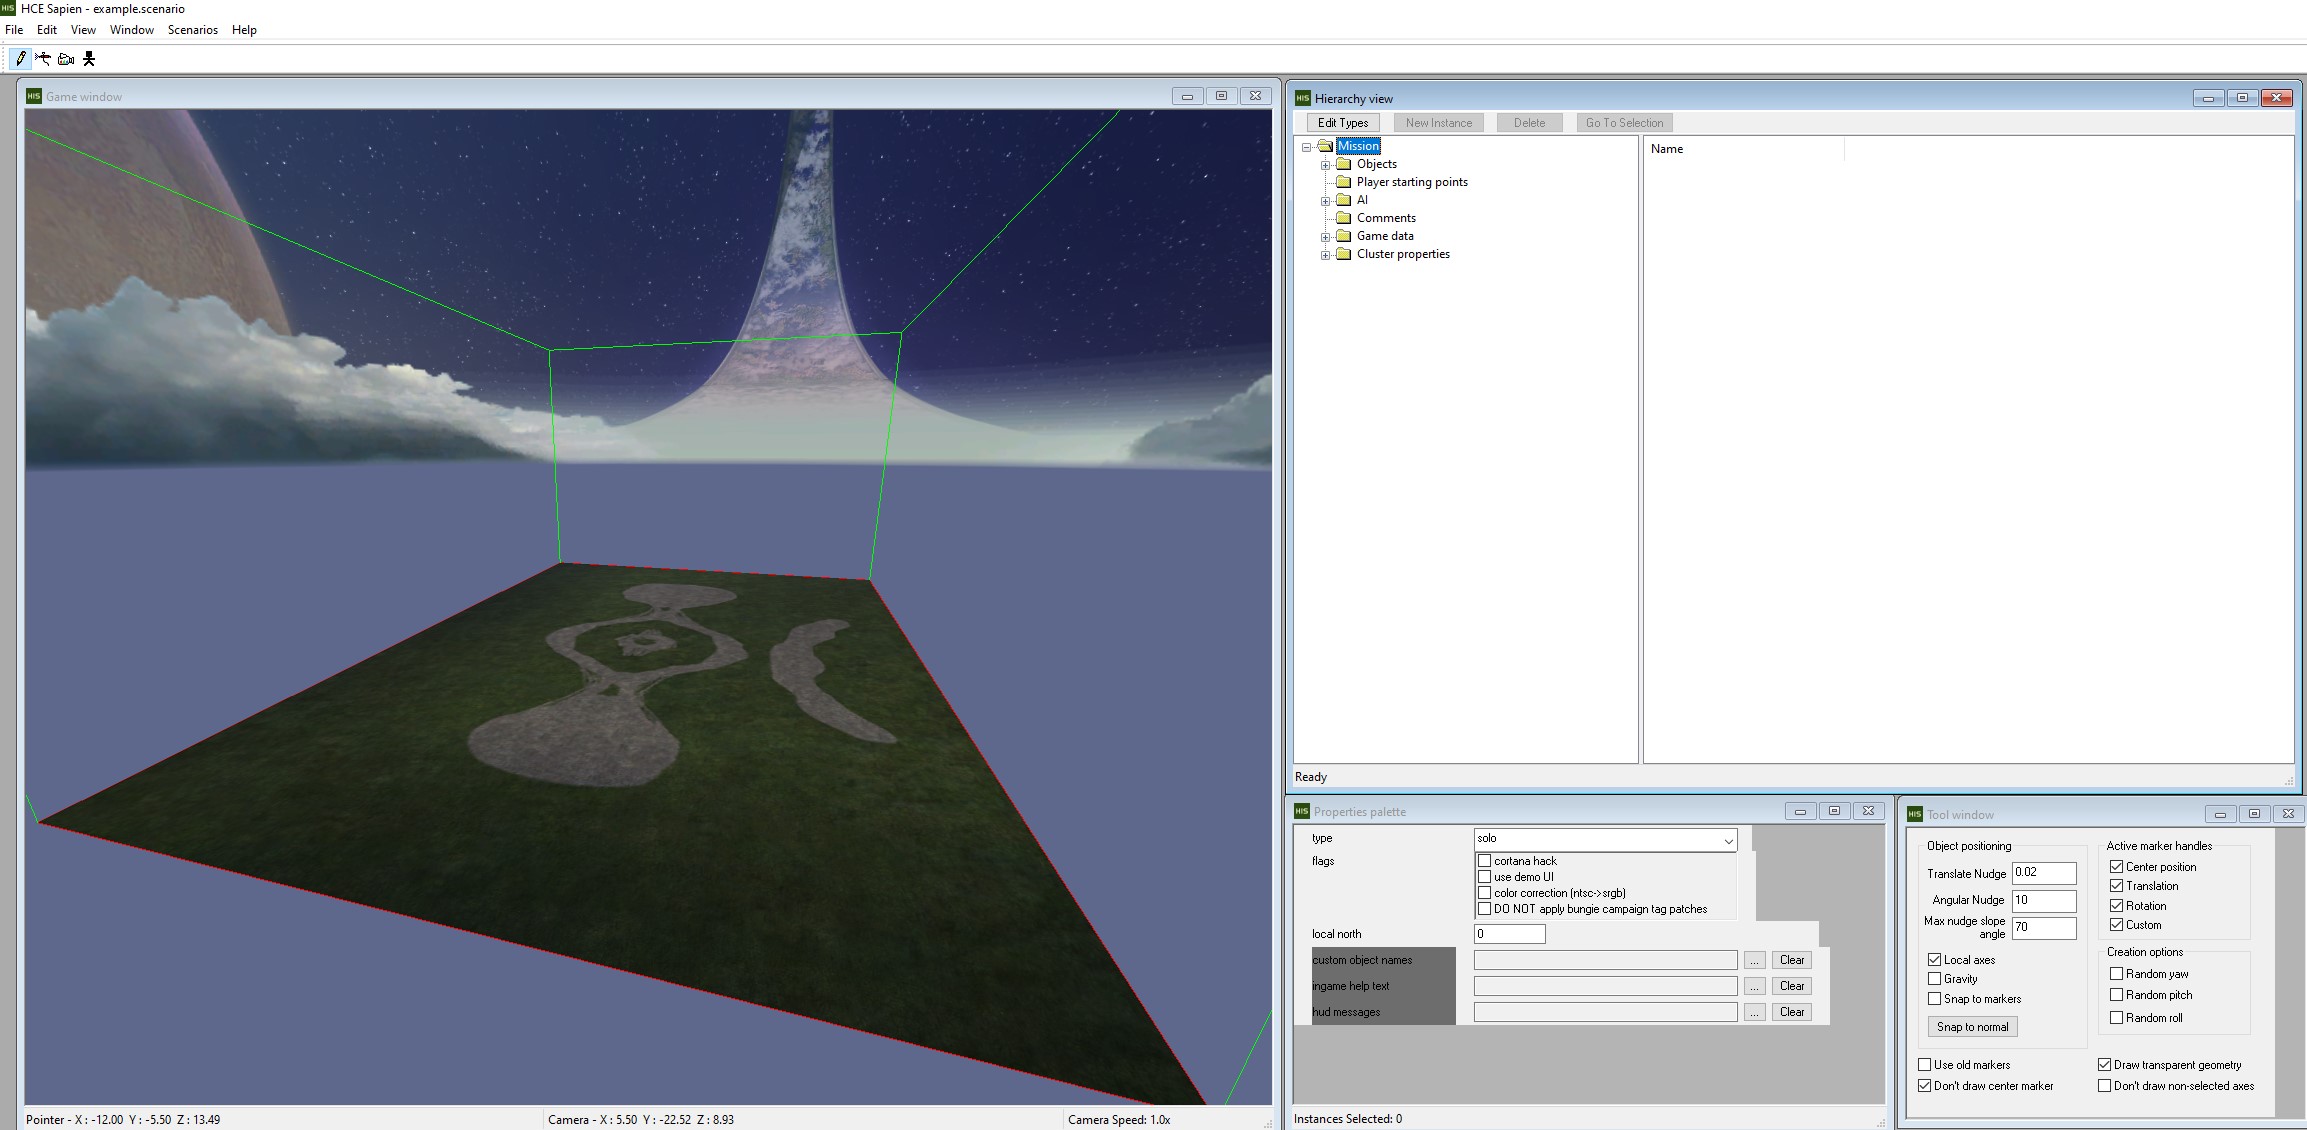Screen dimensions: 2307x1130
Task: Click the Name column header
Action: pos(1744,149)
